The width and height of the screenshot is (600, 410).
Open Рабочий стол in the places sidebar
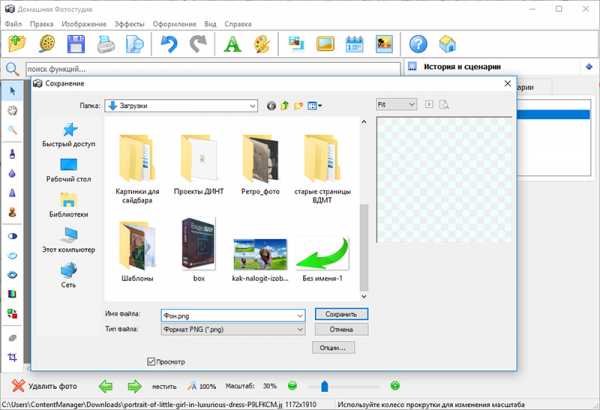coord(69,169)
